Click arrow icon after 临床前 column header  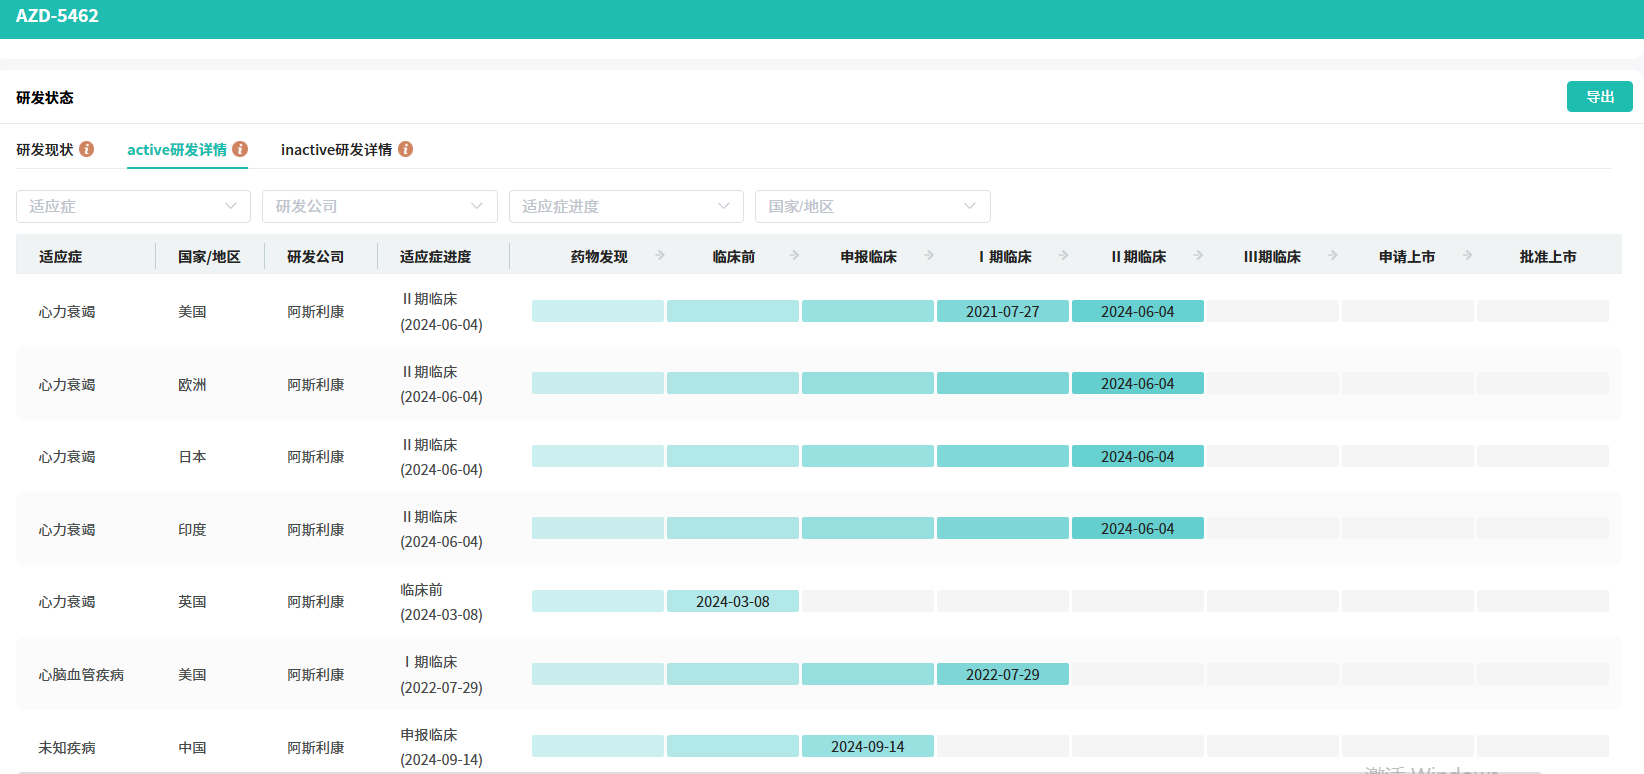pyautogui.click(x=794, y=256)
